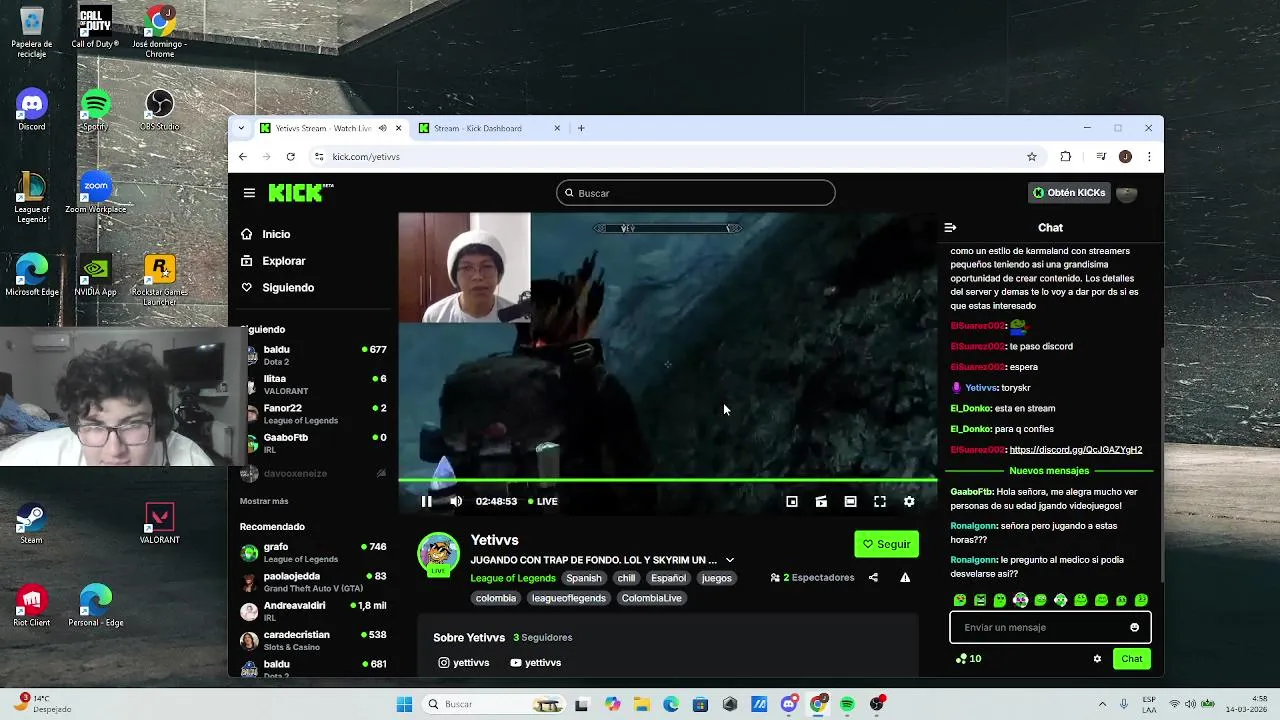Viewport: 1280px width, 720px height.
Task: Open the hamburger menu beside KICK logo
Action: coord(249,193)
